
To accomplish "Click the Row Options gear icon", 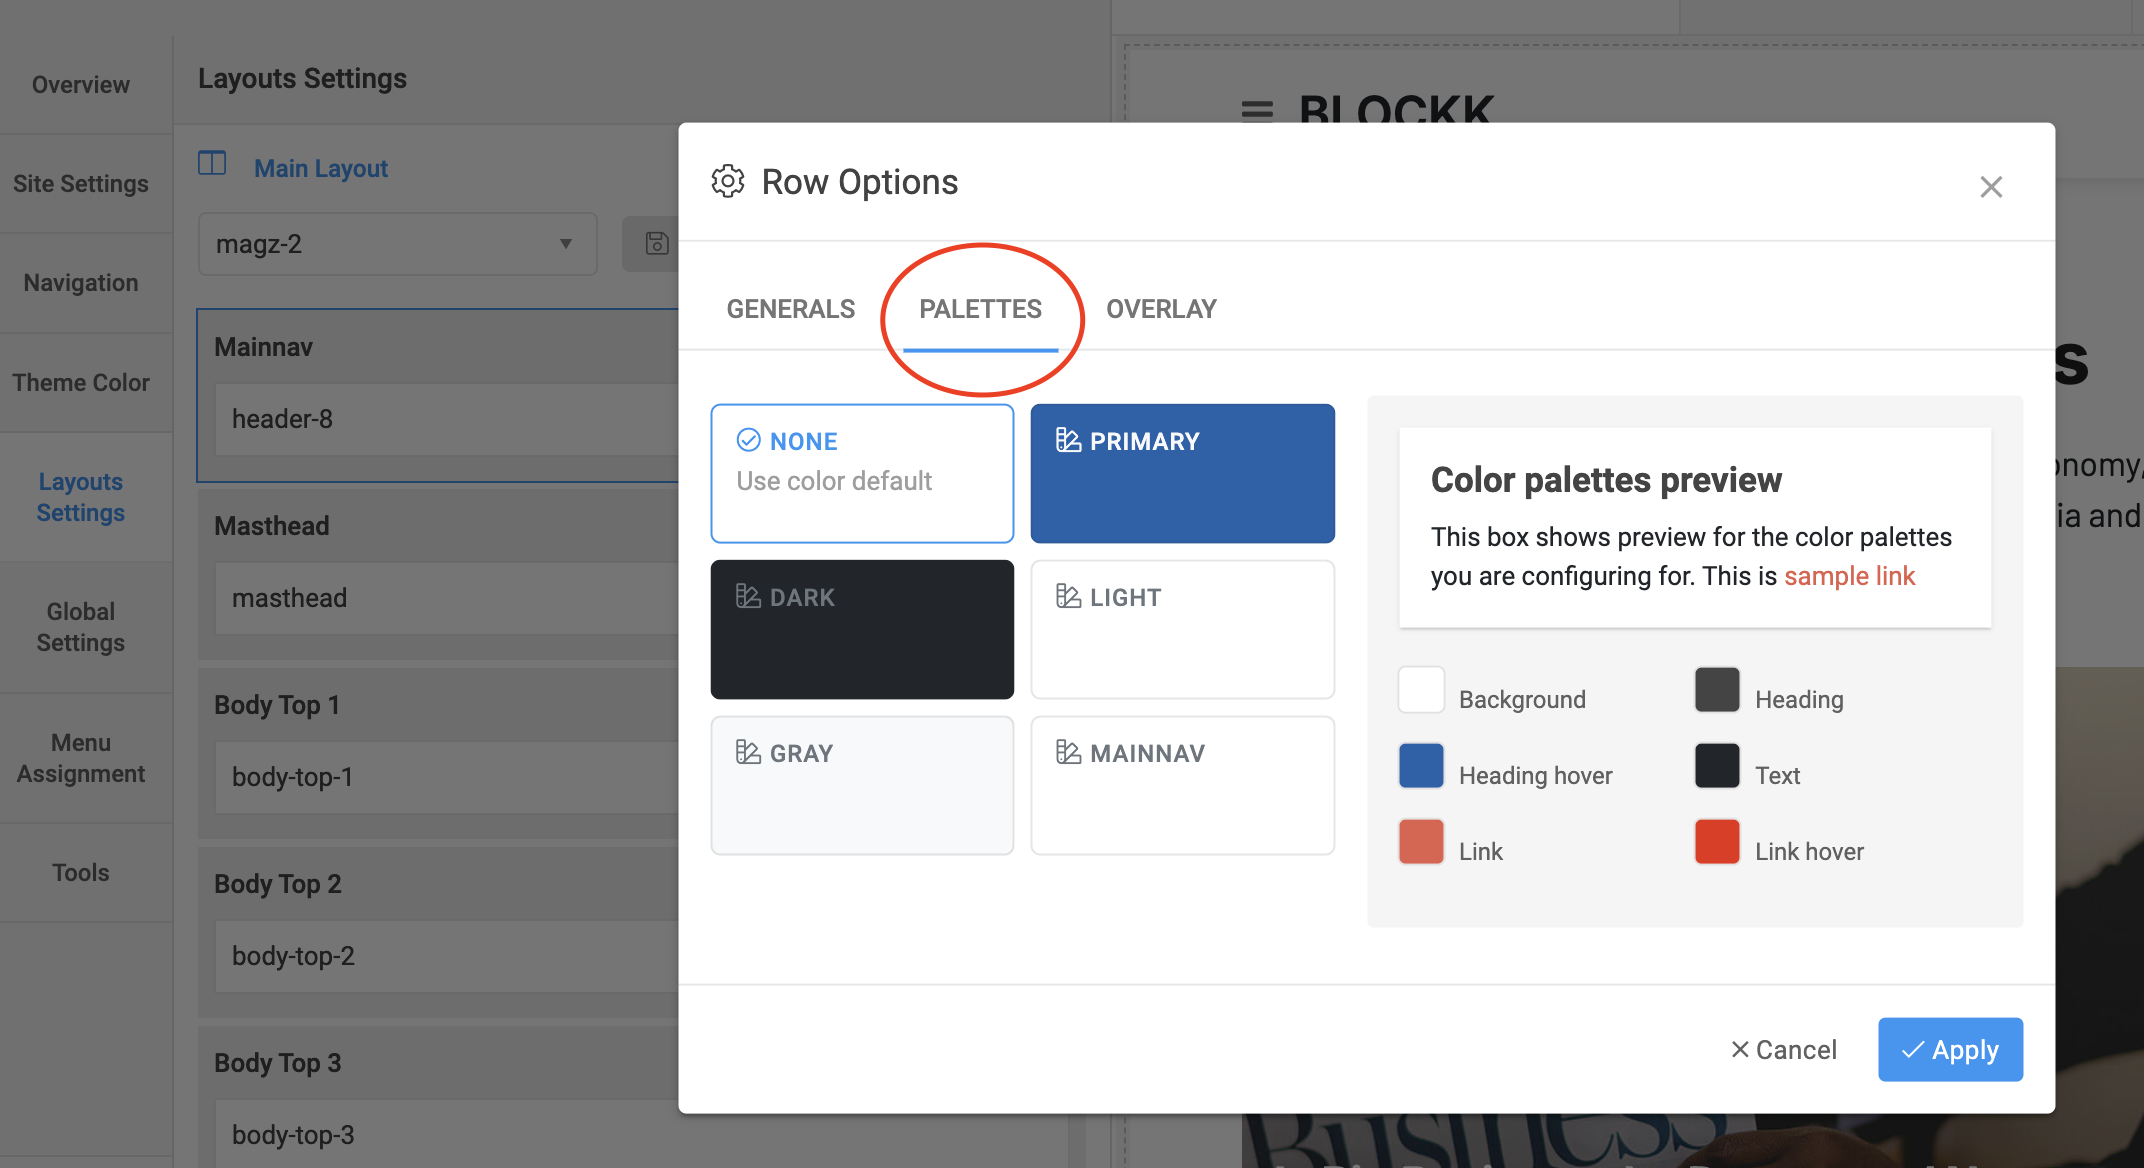I will [x=728, y=181].
